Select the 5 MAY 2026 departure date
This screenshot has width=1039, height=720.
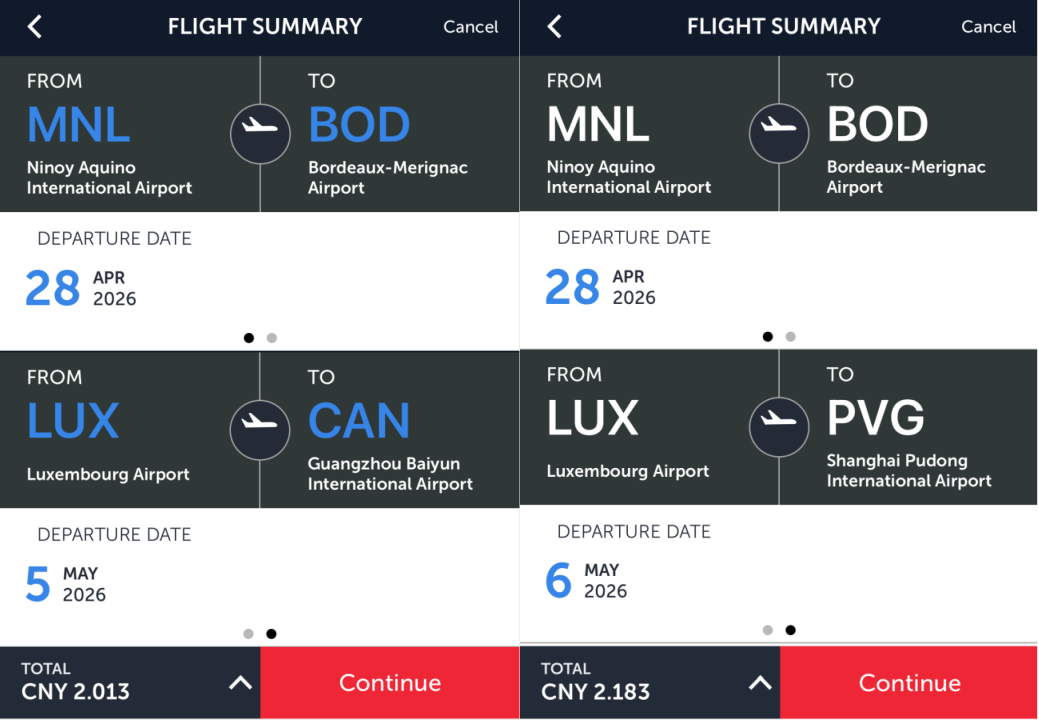(66, 584)
